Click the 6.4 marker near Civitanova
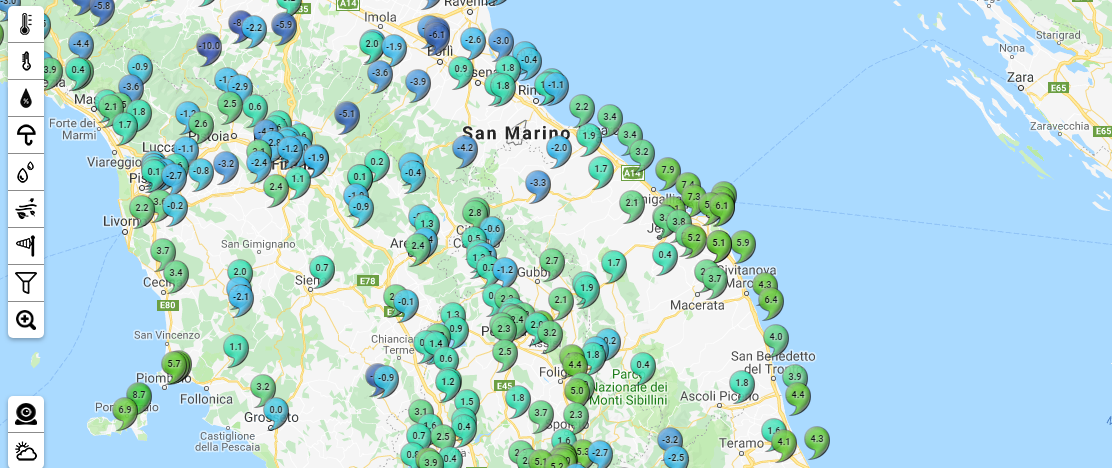This screenshot has width=1112, height=468. coord(769,299)
